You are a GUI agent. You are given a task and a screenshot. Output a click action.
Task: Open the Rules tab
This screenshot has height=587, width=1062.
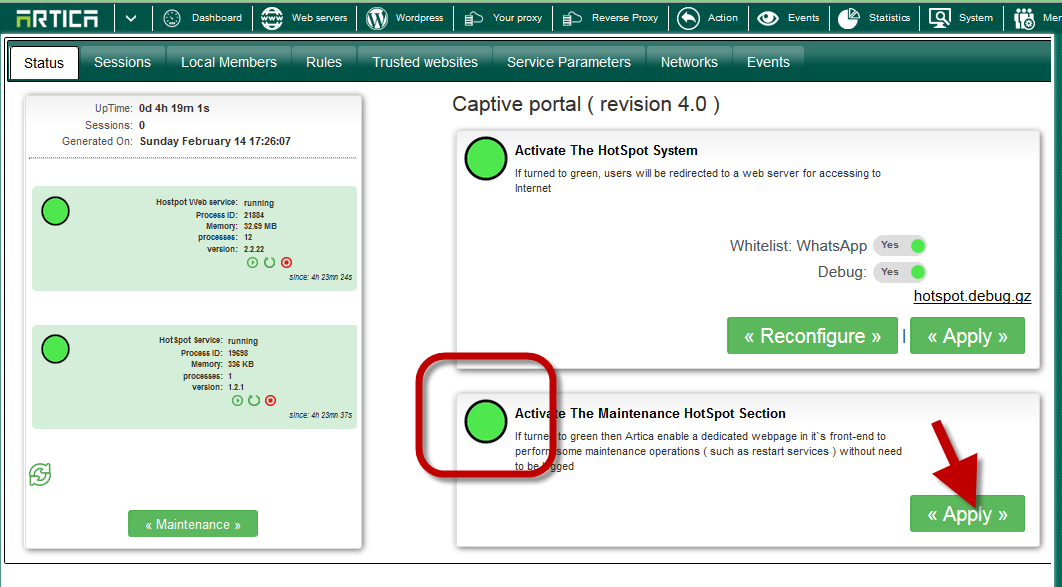point(324,62)
